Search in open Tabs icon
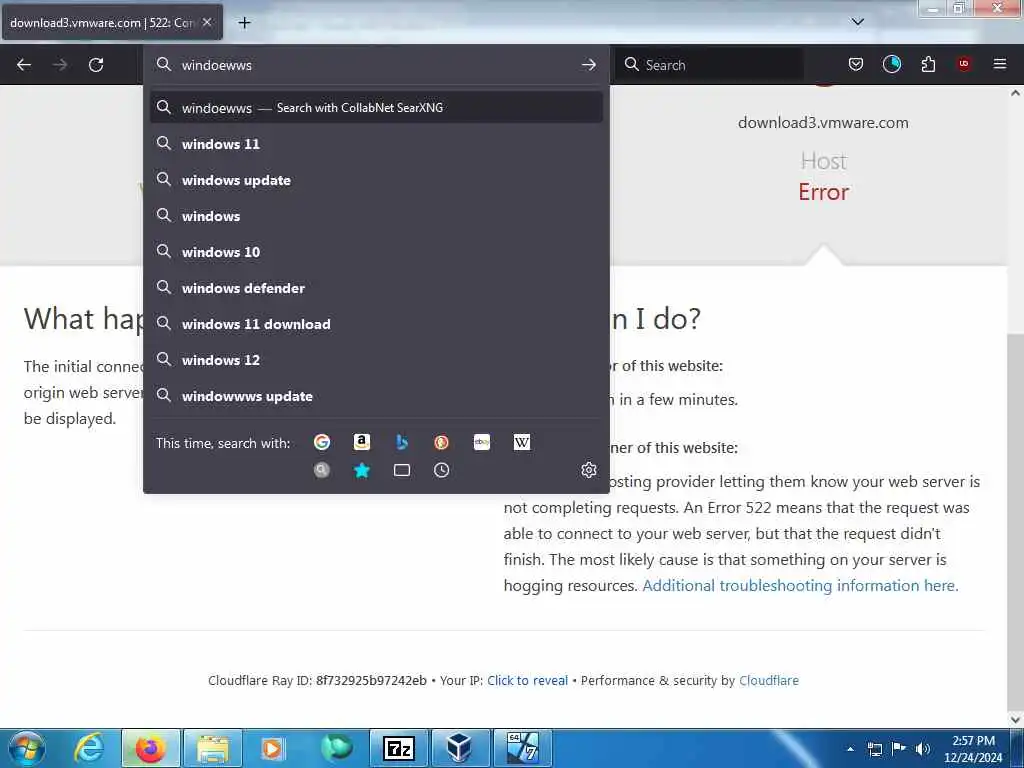 402,470
